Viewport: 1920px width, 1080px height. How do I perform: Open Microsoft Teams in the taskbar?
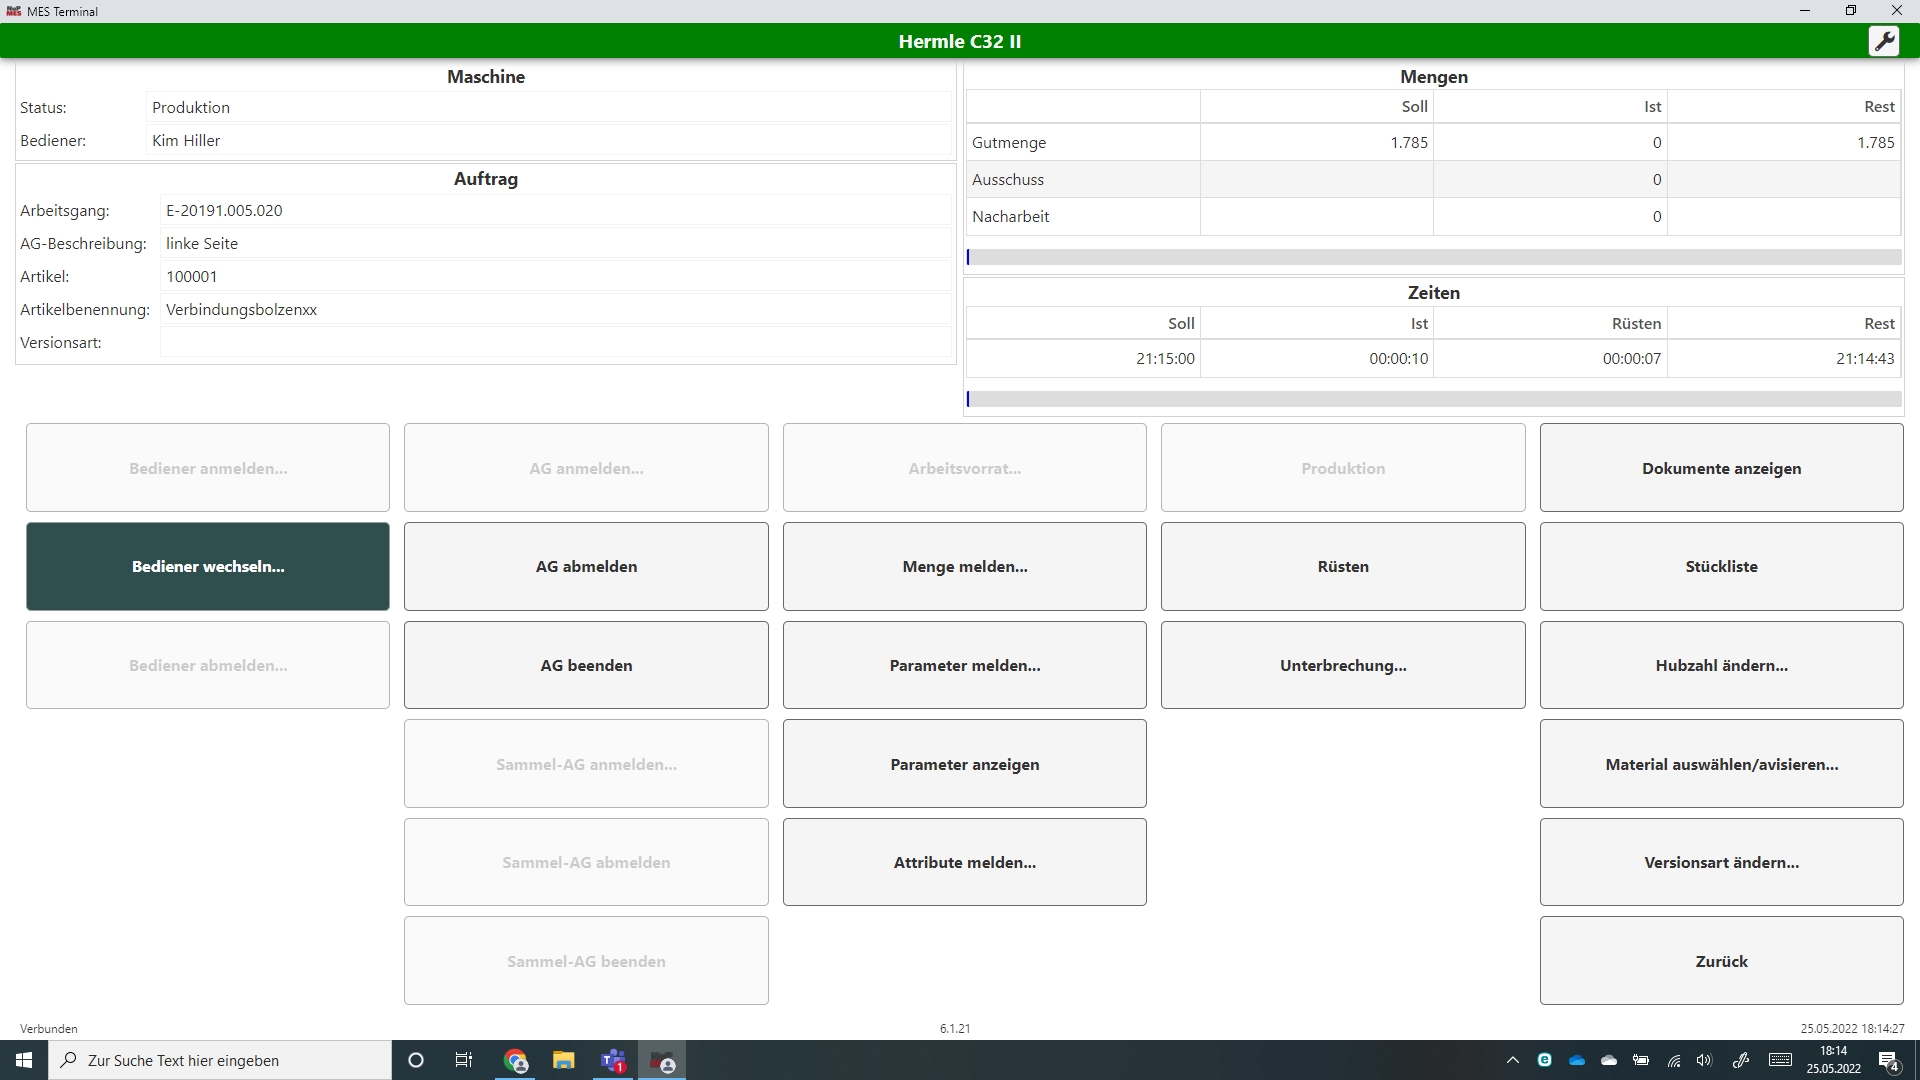point(613,1060)
